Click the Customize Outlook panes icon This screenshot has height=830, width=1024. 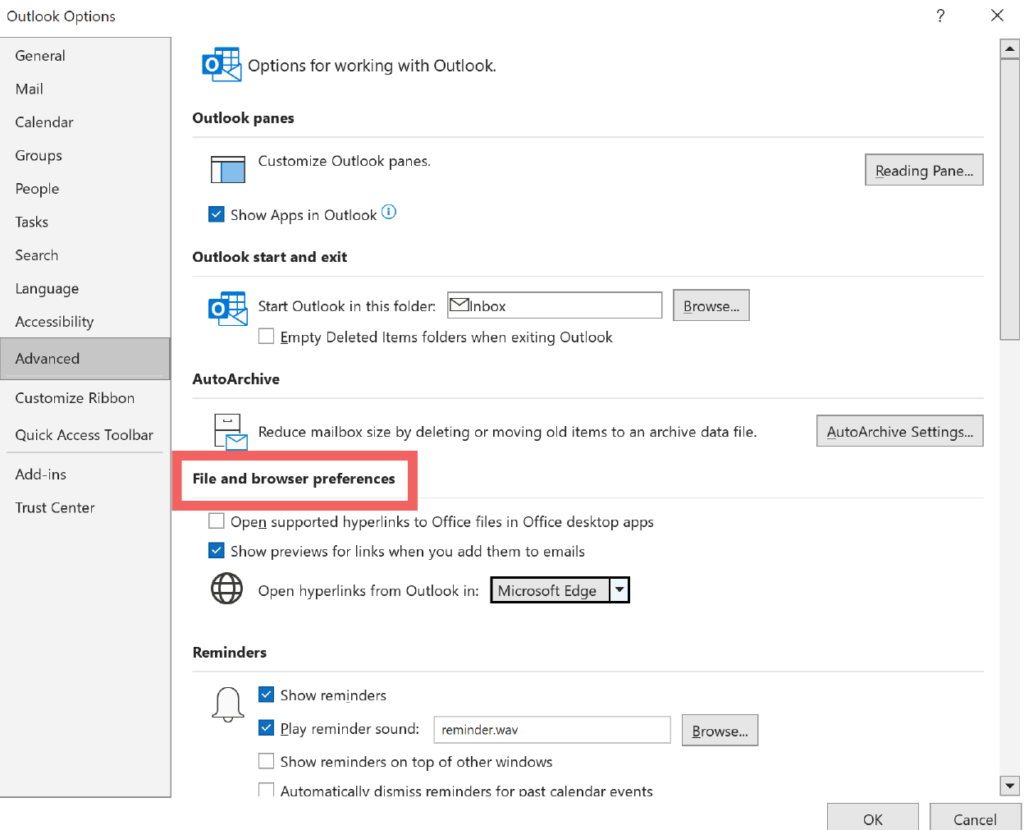(228, 169)
